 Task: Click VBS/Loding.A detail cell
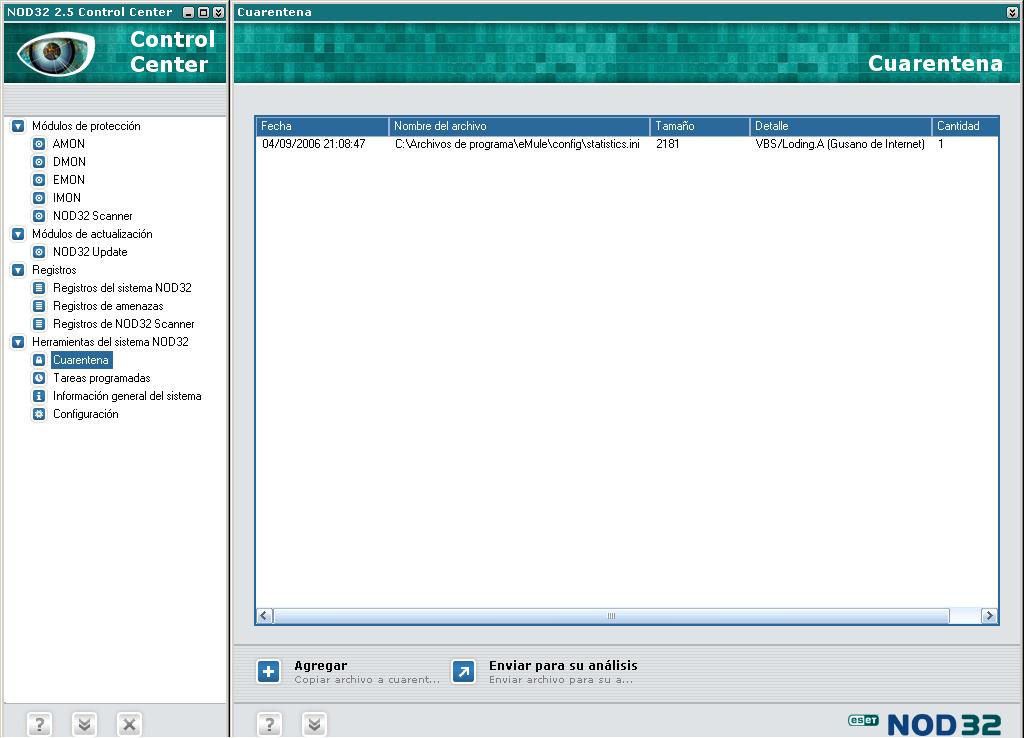[840, 144]
